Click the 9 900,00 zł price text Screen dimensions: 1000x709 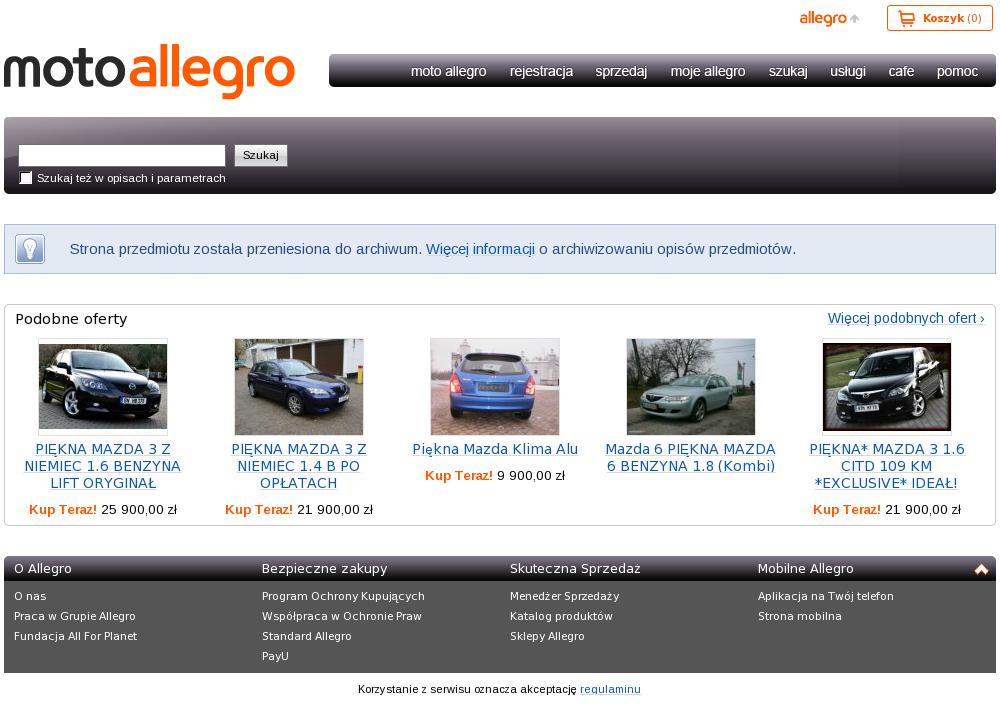(531, 476)
